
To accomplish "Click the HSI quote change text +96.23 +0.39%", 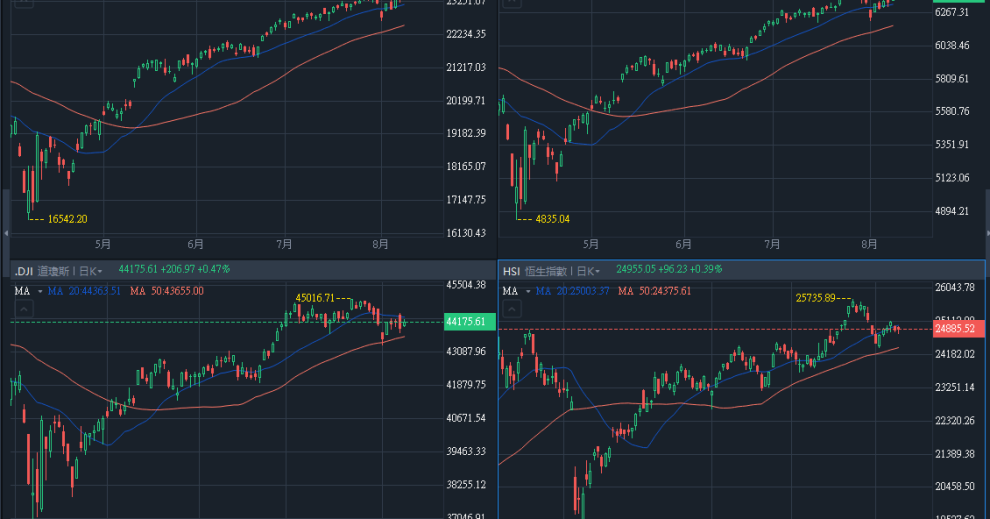I will 690,270.
